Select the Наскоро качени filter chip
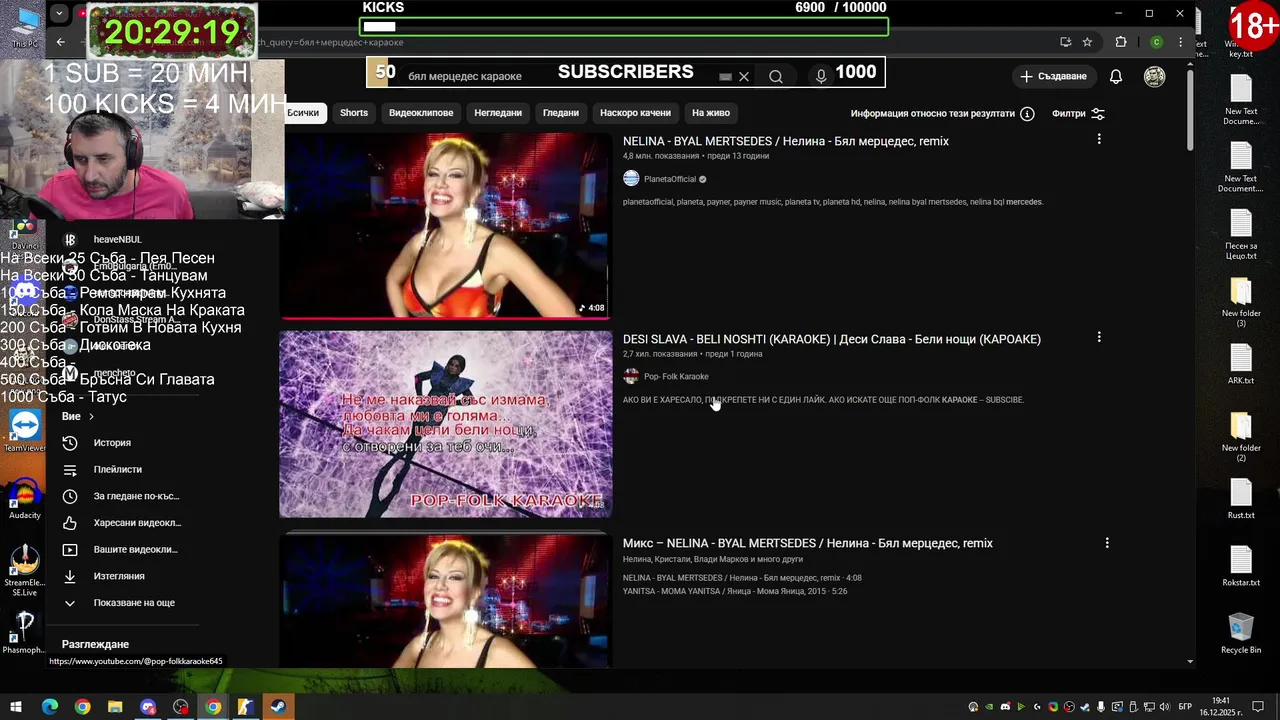The width and height of the screenshot is (1280, 720). point(635,113)
